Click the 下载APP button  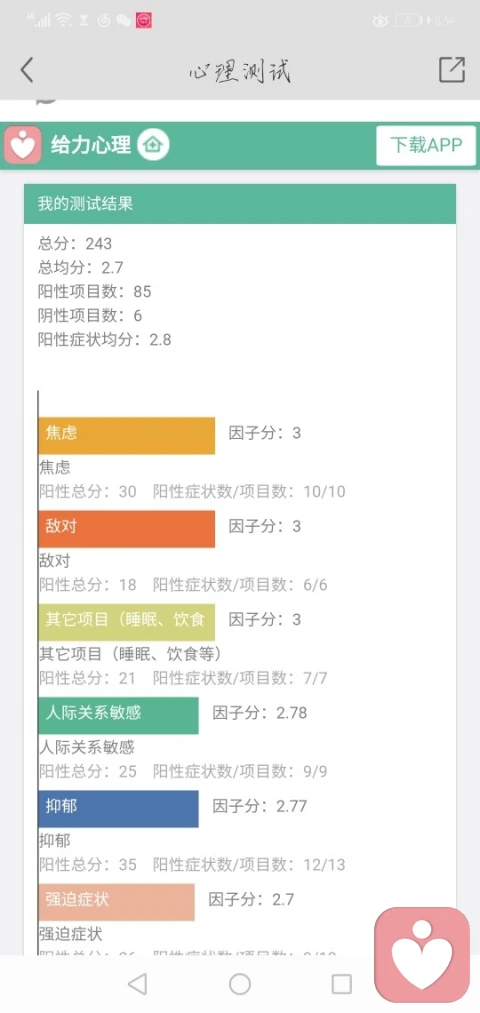point(426,145)
